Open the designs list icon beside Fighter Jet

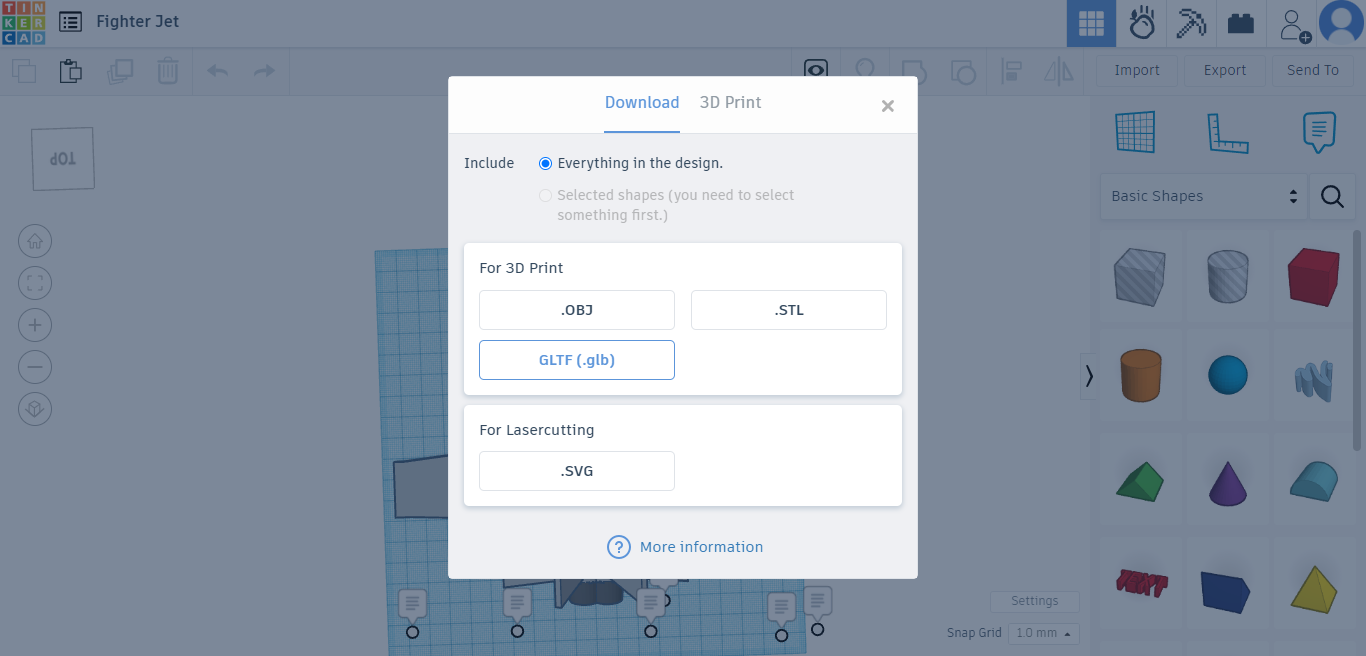click(x=71, y=22)
